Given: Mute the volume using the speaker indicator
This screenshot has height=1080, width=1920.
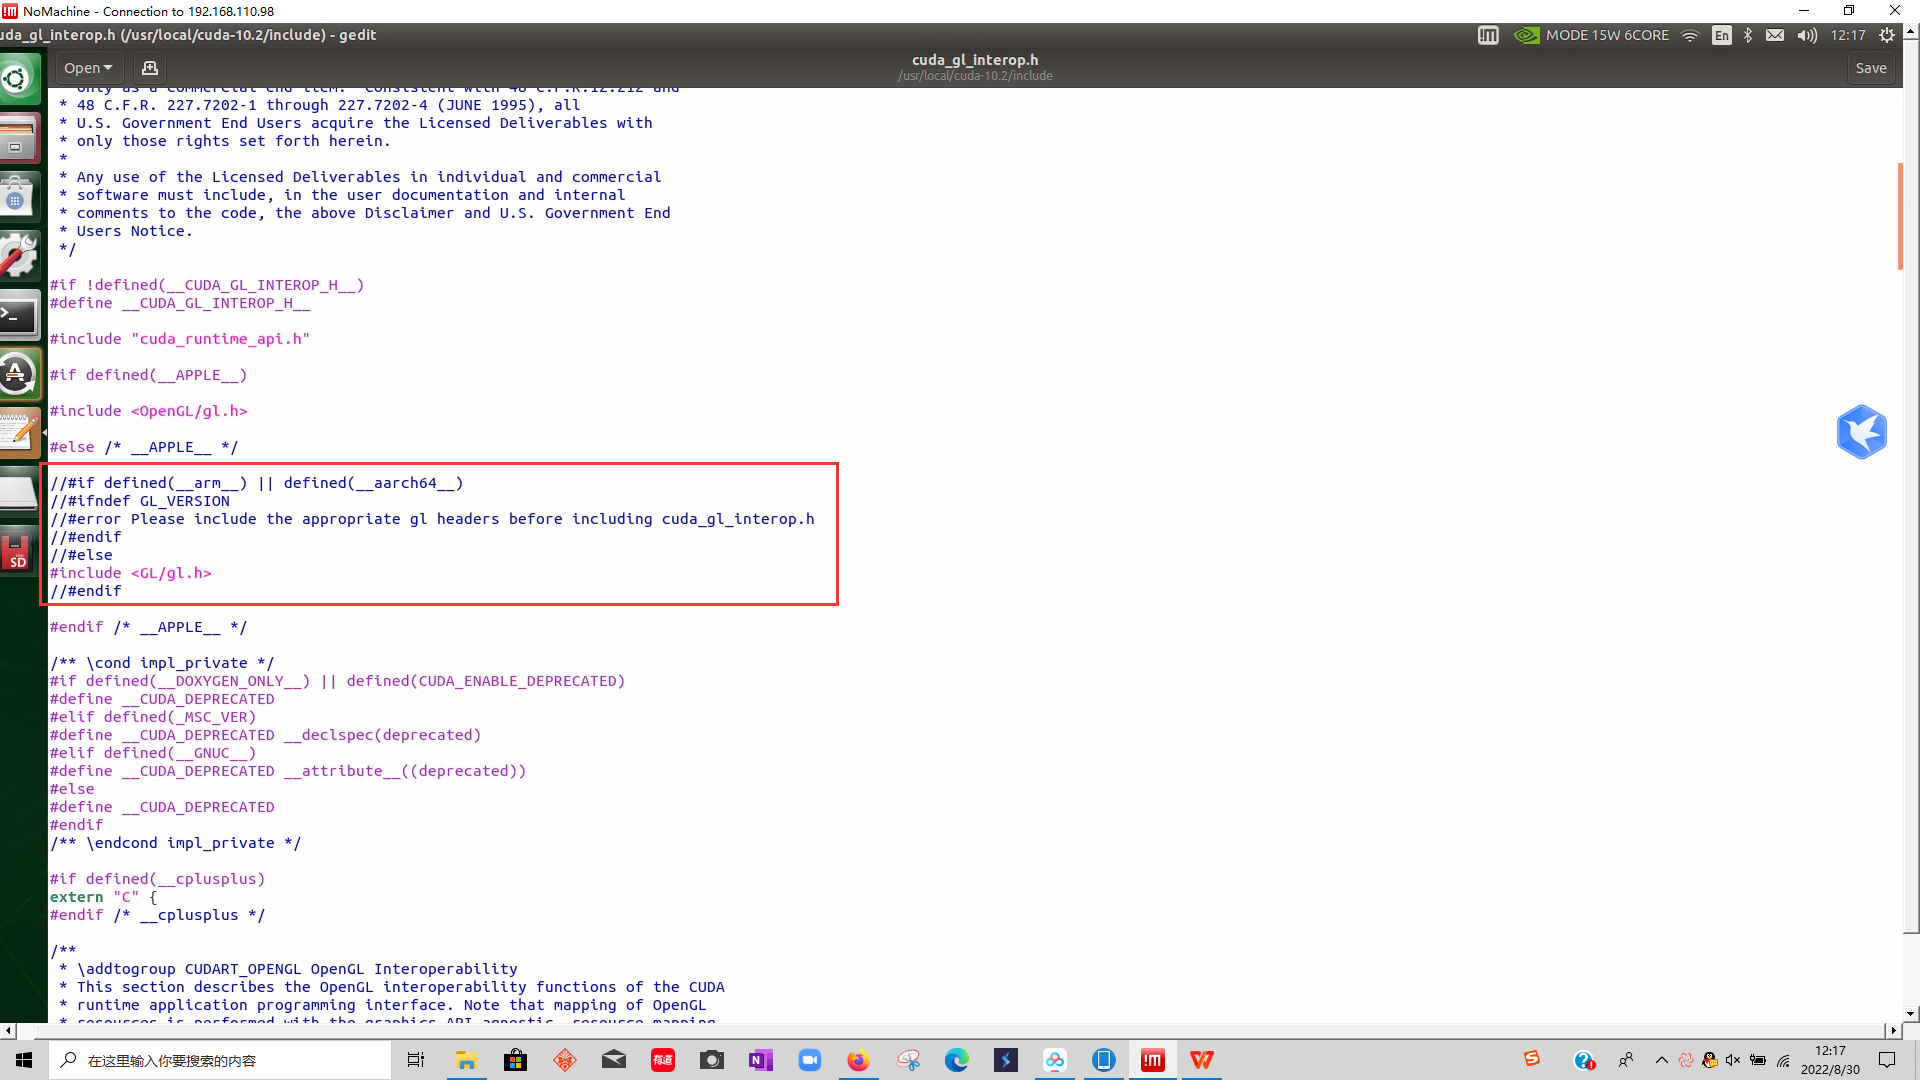Looking at the screenshot, I should tap(1806, 34).
